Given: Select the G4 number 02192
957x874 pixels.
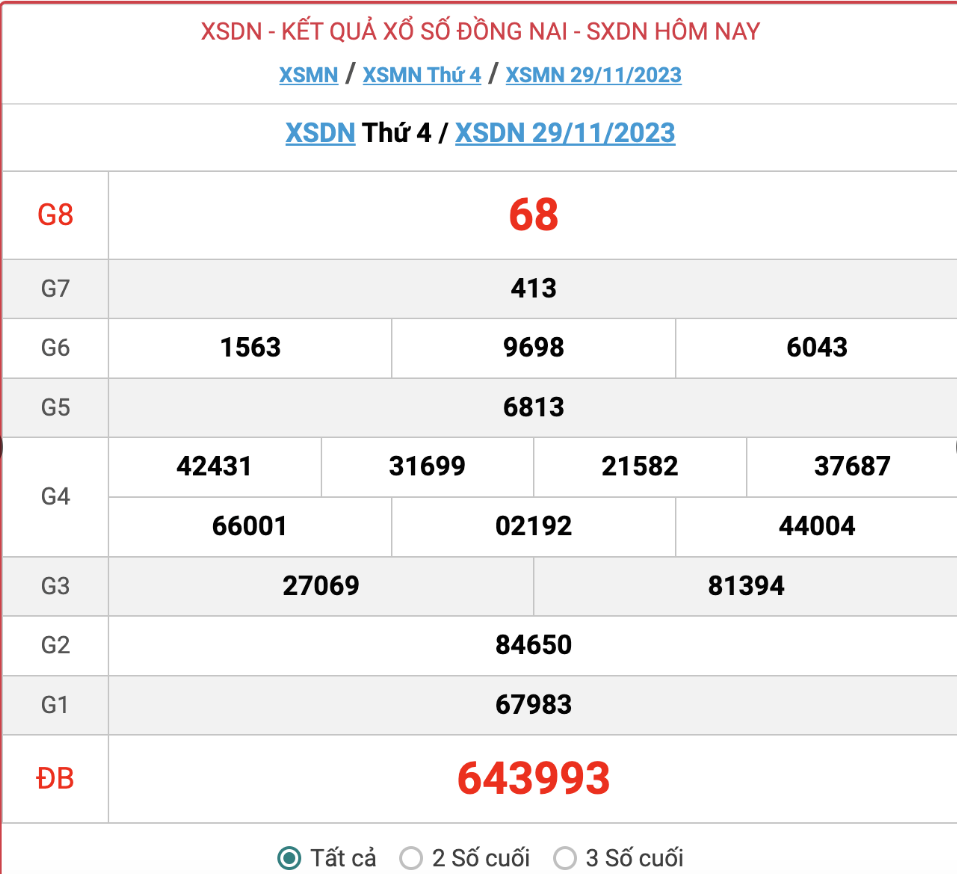Looking at the screenshot, I should pyautogui.click(x=533, y=526).
